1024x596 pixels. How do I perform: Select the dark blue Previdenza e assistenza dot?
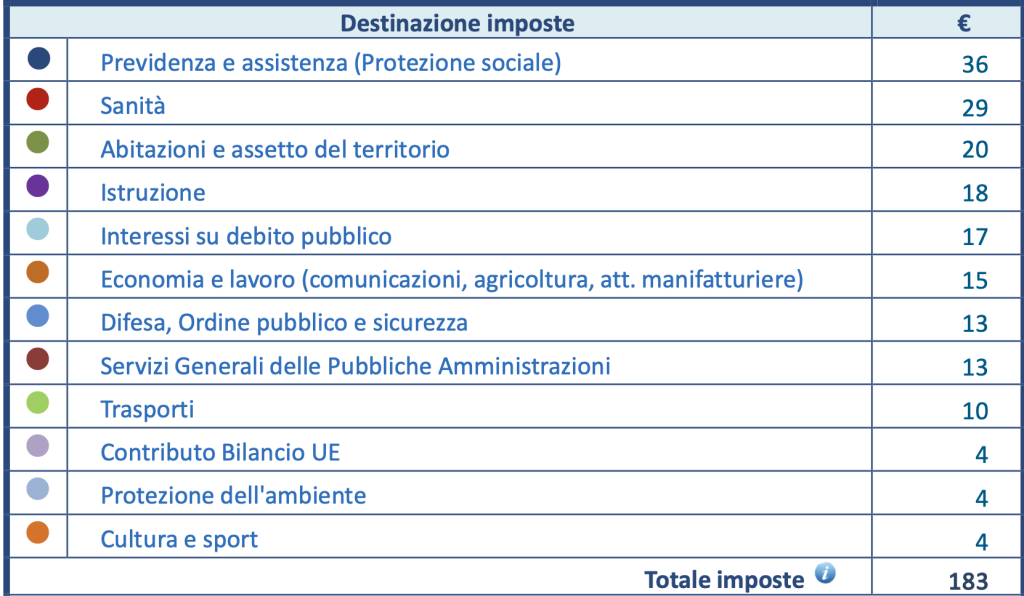(x=39, y=58)
